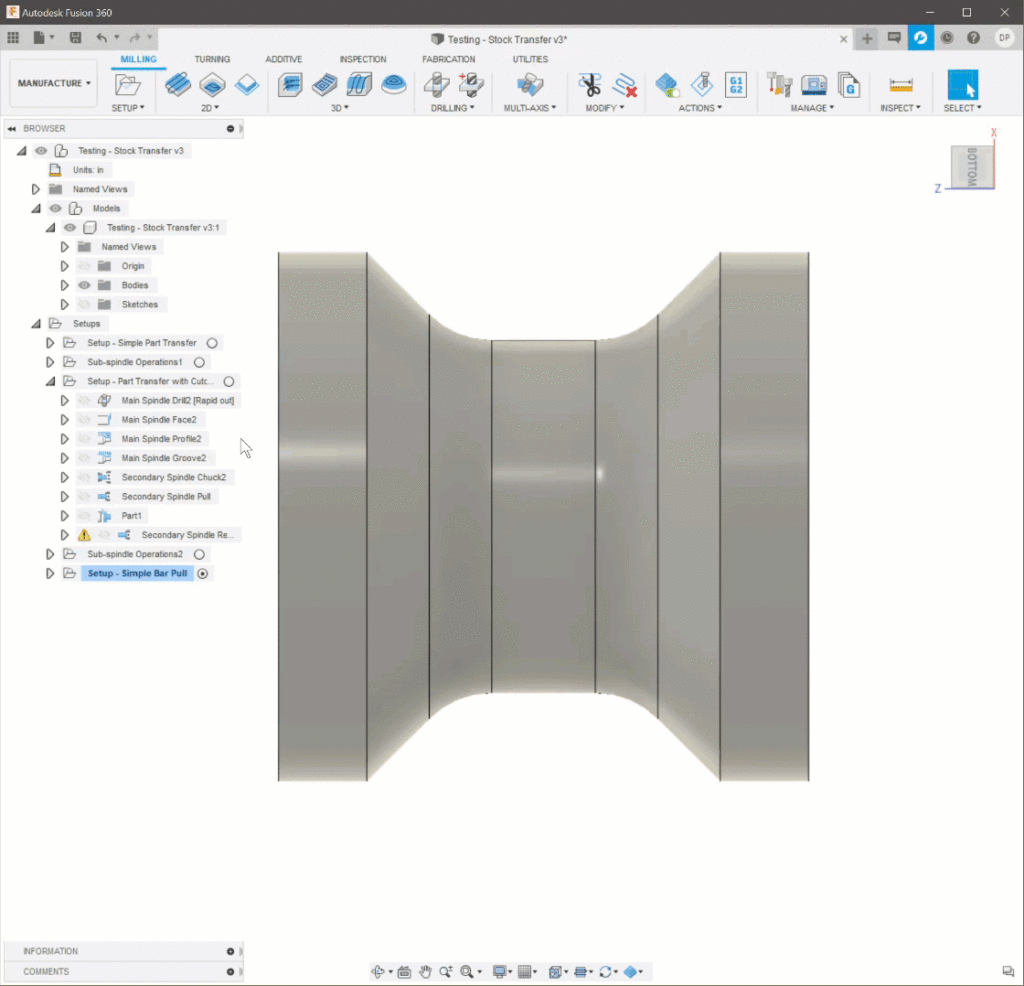Save the document with the floppy disk icon
This screenshot has height=986, width=1024.
coord(75,38)
